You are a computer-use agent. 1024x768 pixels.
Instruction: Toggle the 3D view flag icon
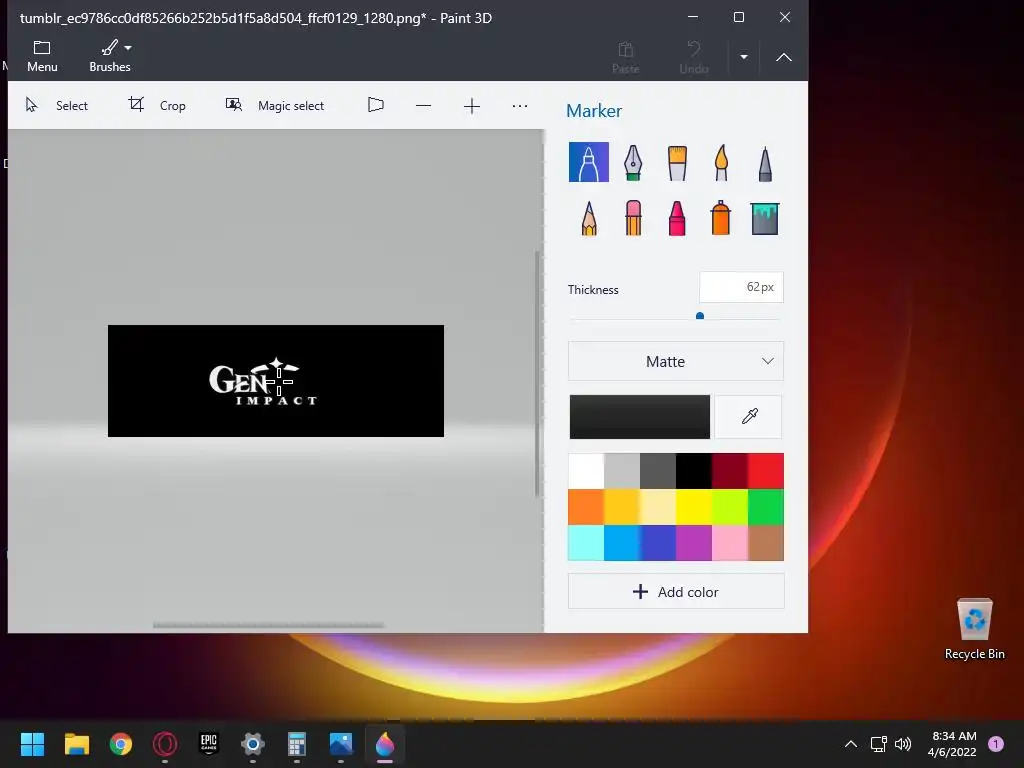click(x=376, y=105)
